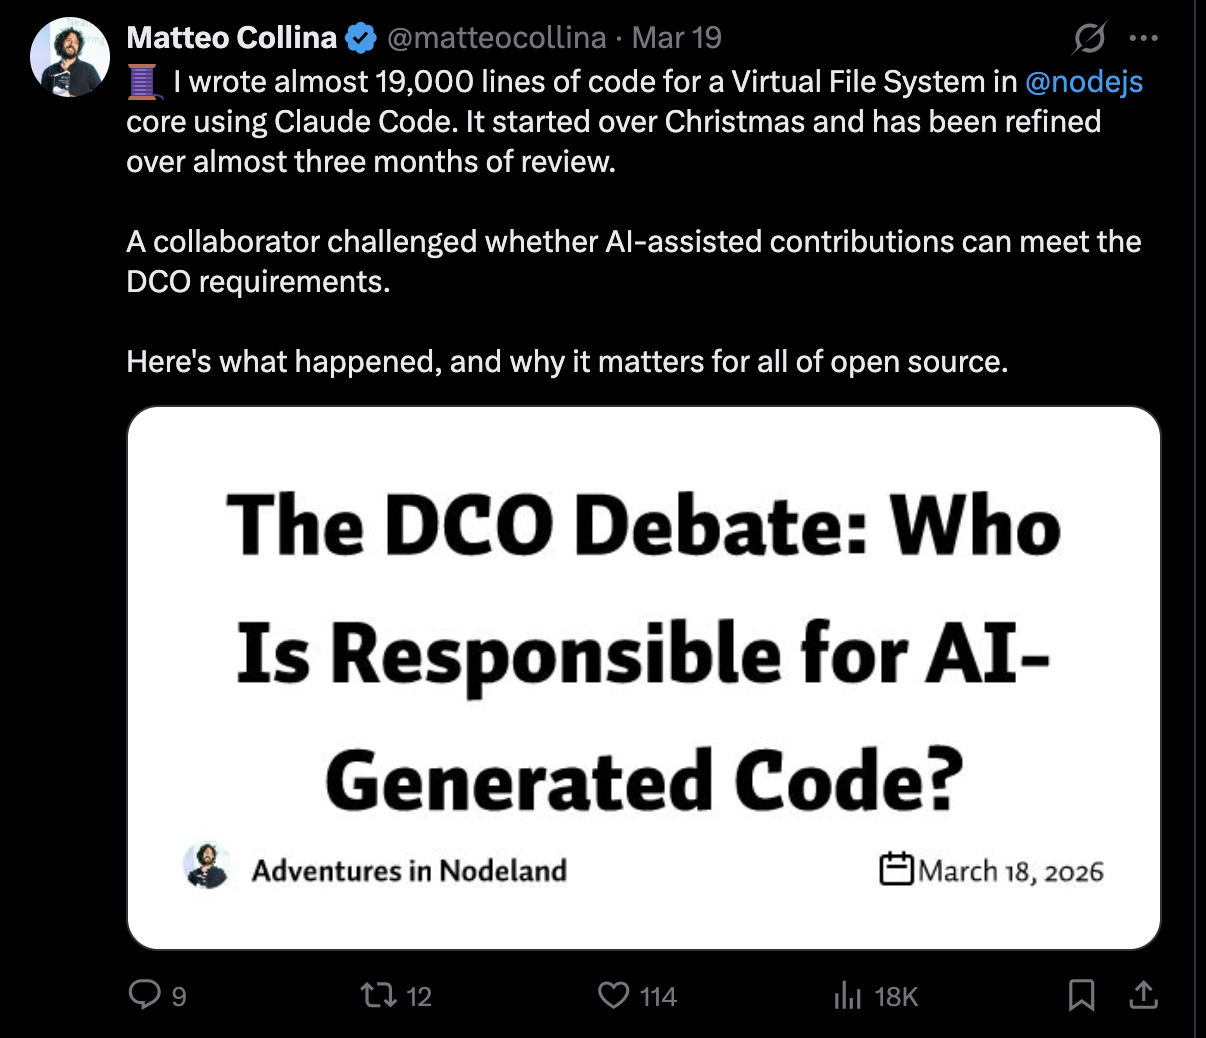Open the share menu arrow icon
Viewport: 1206px width, 1038px height.
[x=1143, y=994]
